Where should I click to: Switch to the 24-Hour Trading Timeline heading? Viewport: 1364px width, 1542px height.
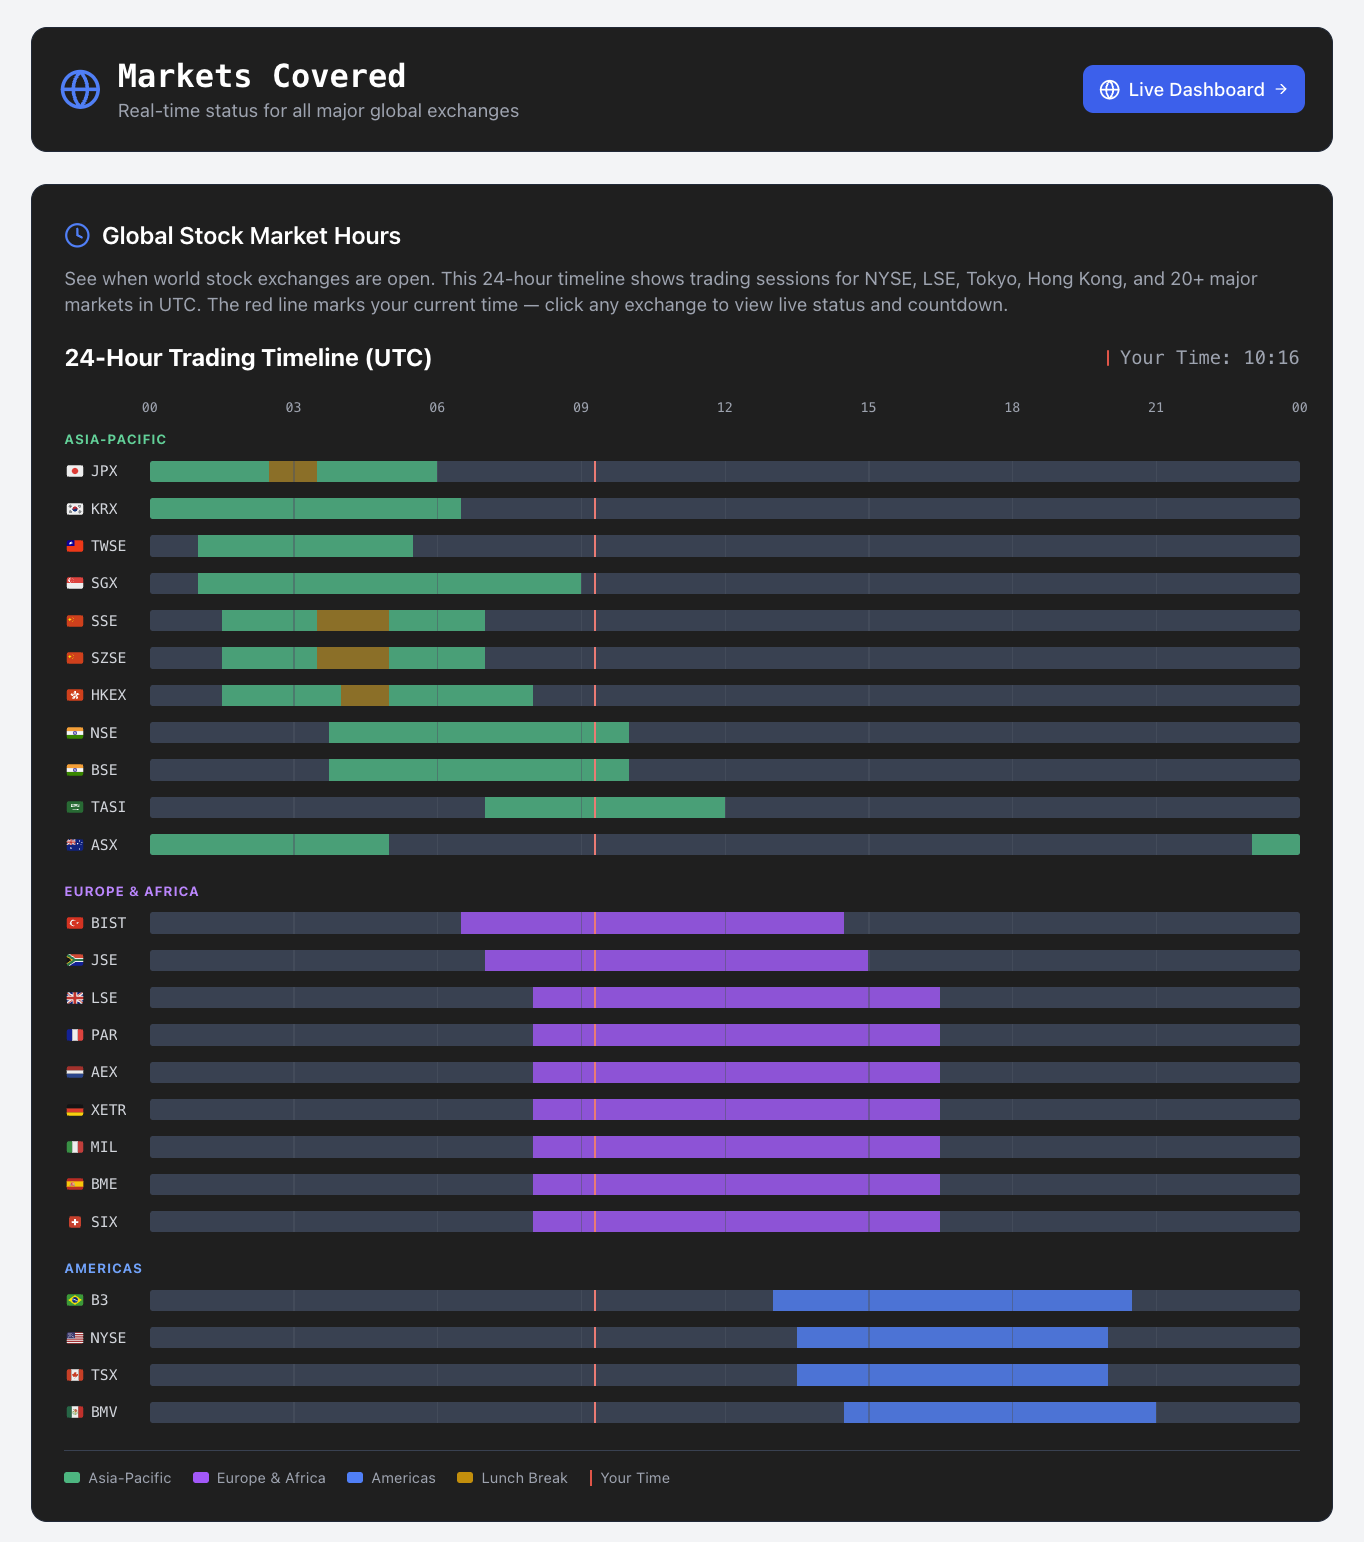click(x=248, y=358)
